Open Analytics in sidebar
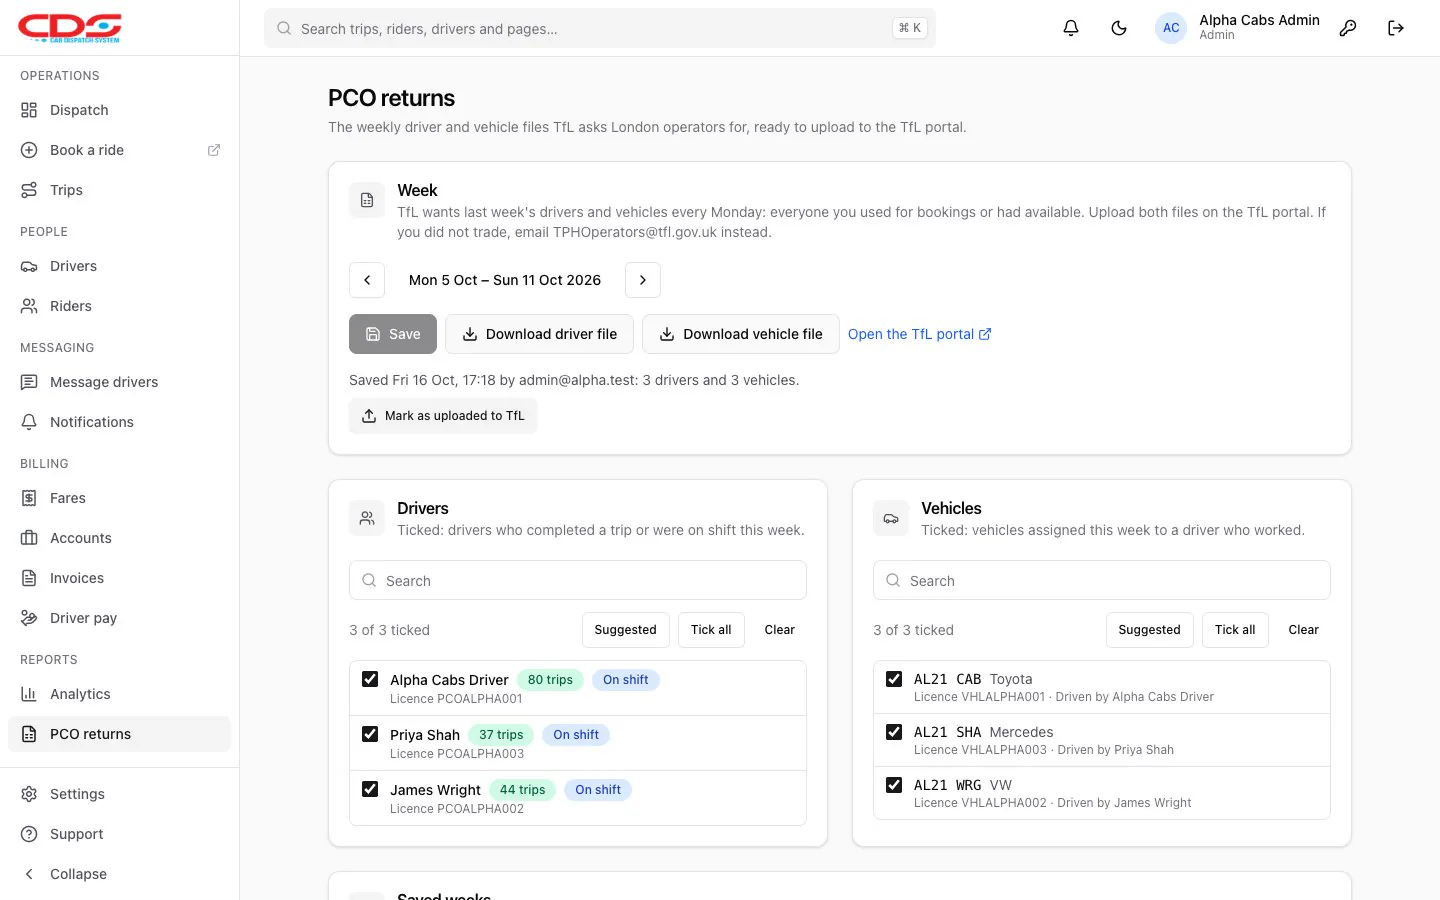This screenshot has width=1440, height=900. point(120,694)
